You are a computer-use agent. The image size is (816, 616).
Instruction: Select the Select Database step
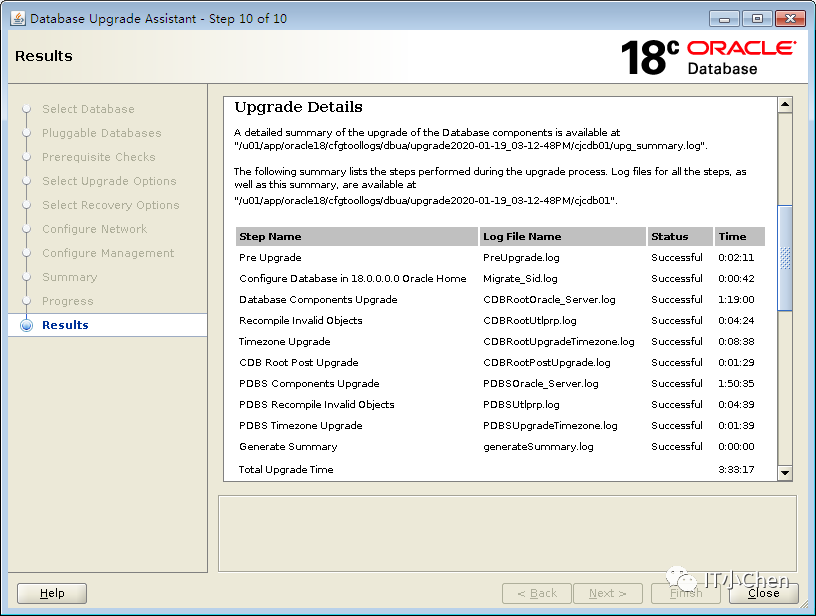[x=88, y=109]
